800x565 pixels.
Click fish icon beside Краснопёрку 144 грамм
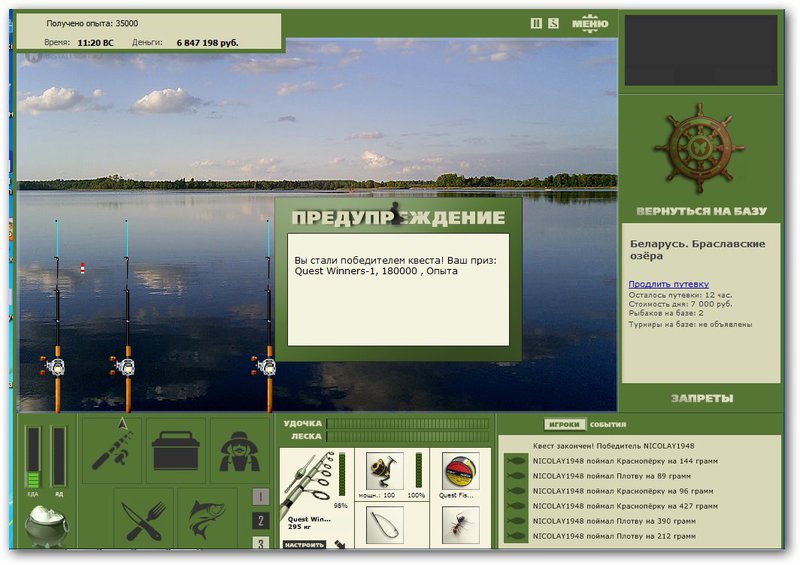coord(516,461)
